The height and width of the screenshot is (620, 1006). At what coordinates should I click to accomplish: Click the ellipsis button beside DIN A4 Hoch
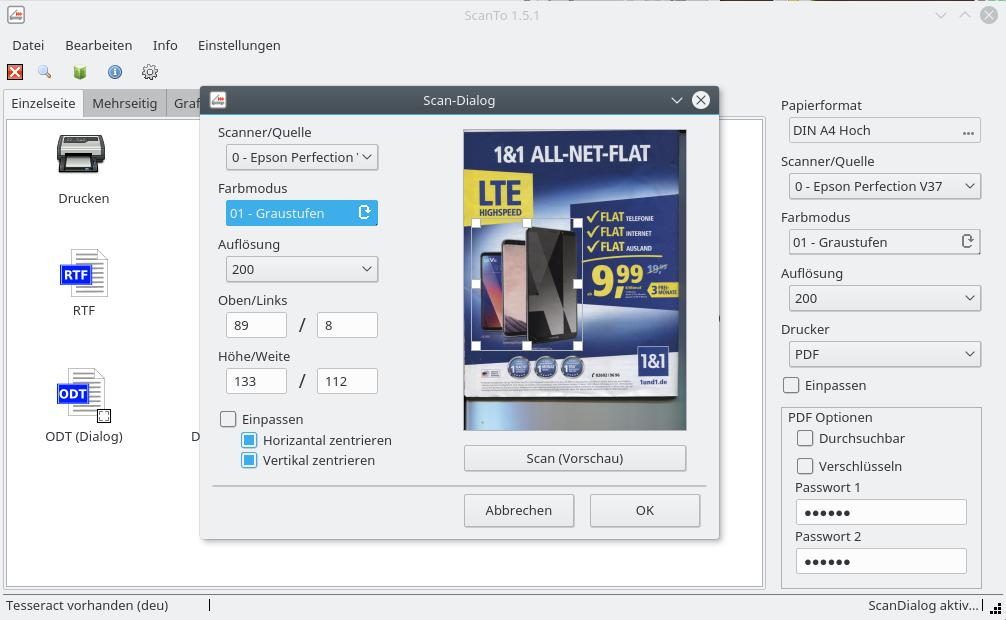968,133
